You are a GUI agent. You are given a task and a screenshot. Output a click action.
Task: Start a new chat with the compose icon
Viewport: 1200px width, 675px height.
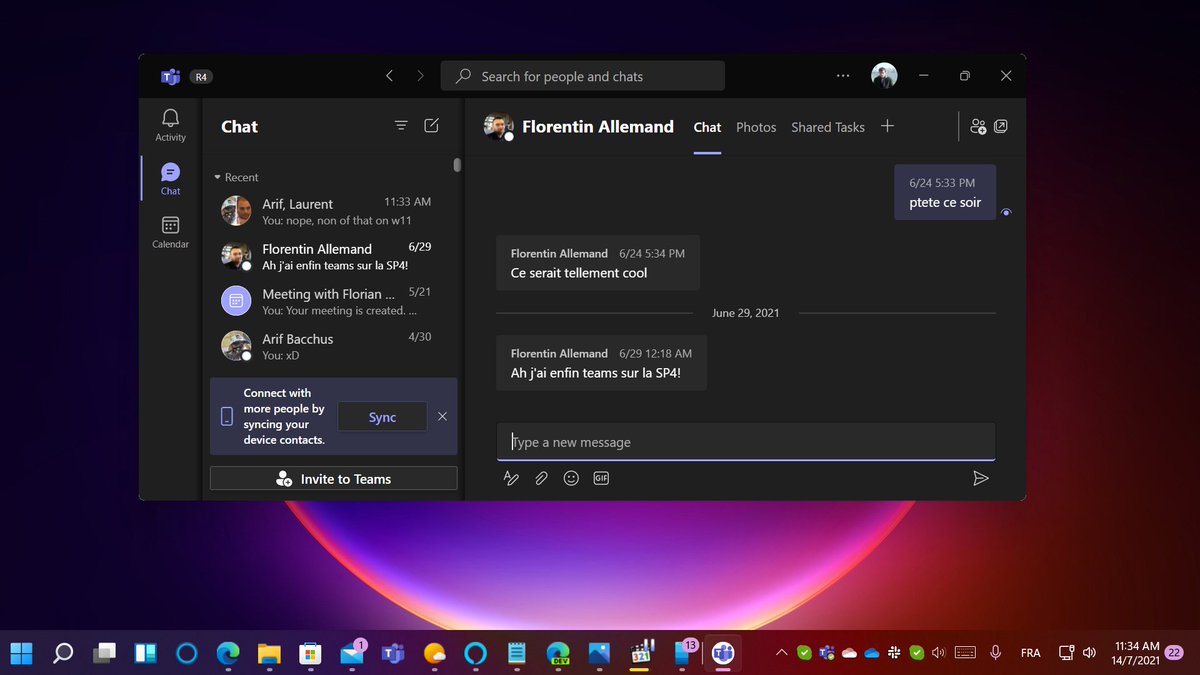pos(431,126)
